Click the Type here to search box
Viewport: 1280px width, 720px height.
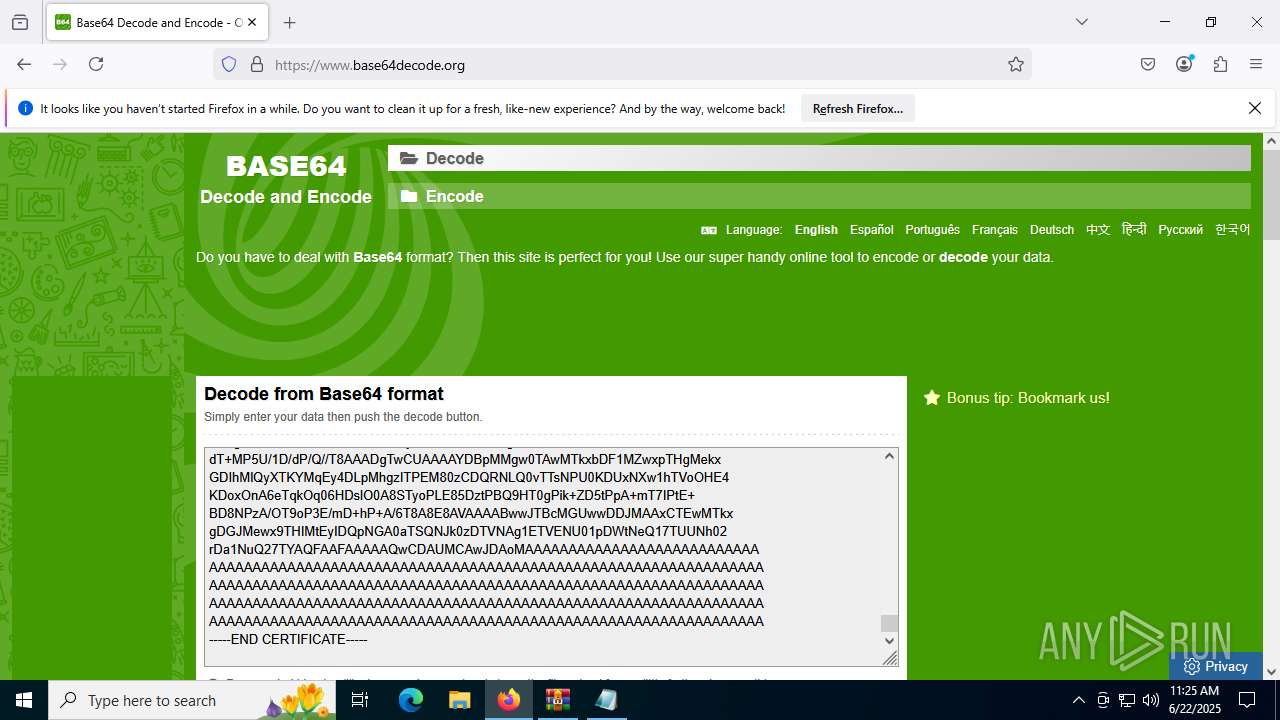[193, 700]
